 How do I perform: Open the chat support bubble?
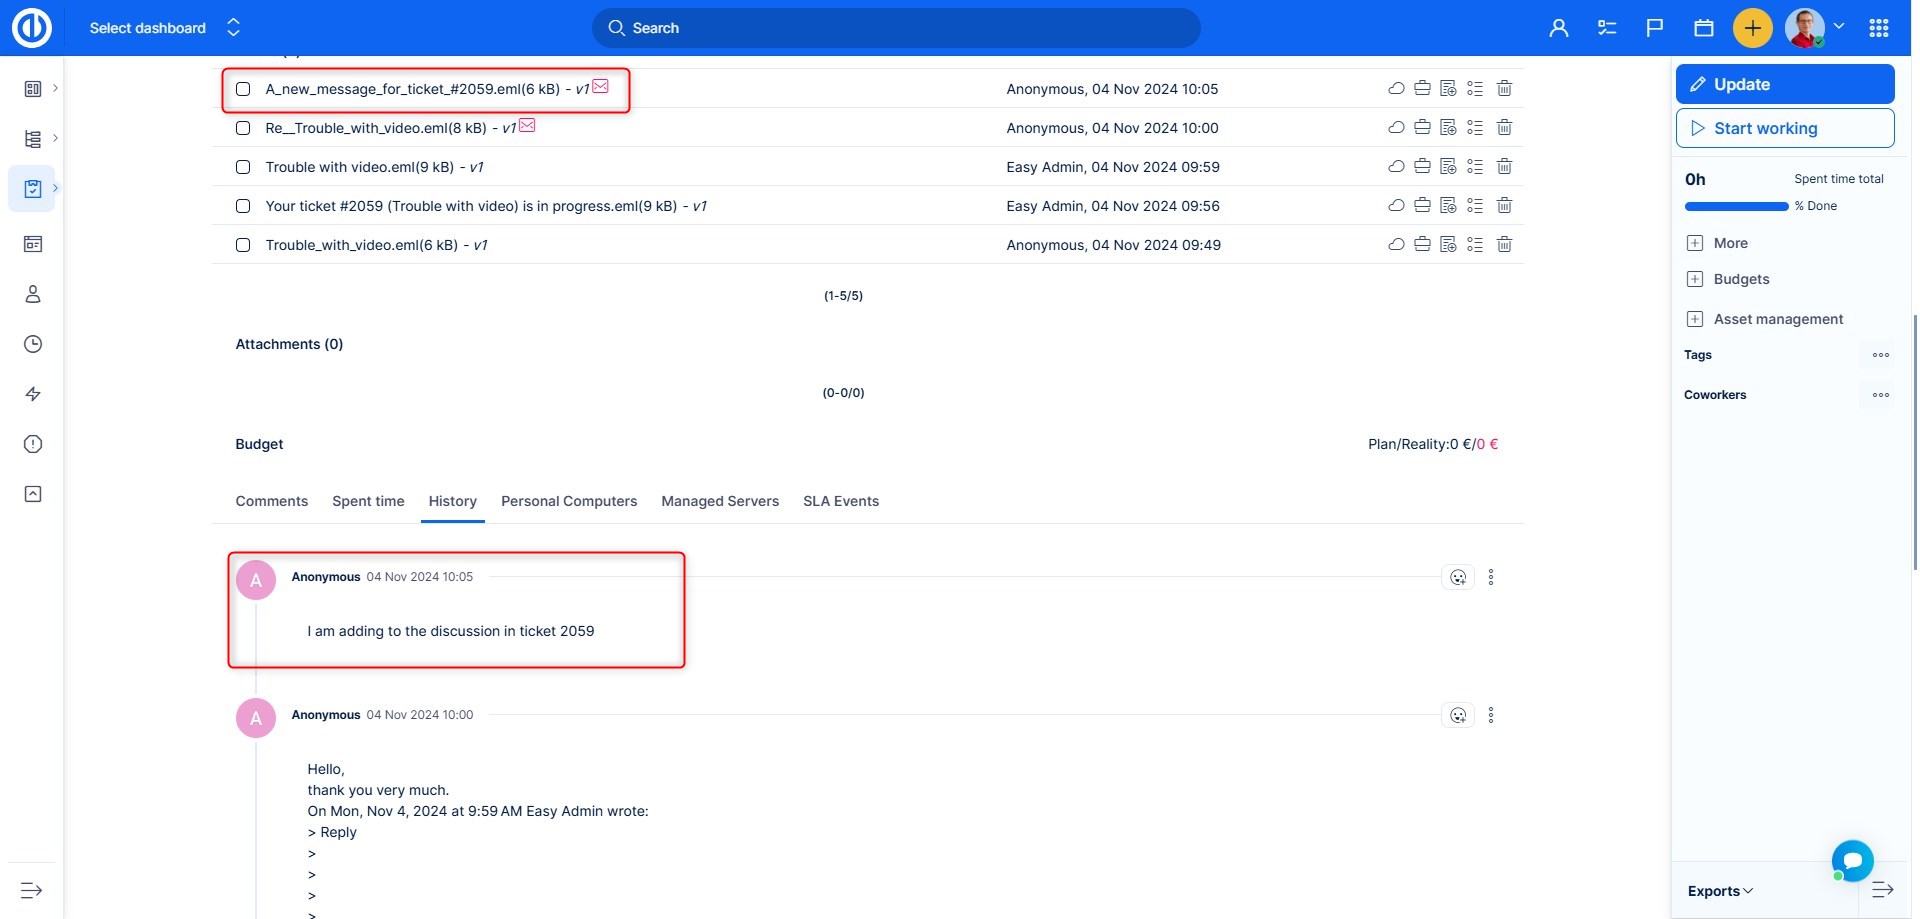pyautogui.click(x=1852, y=860)
